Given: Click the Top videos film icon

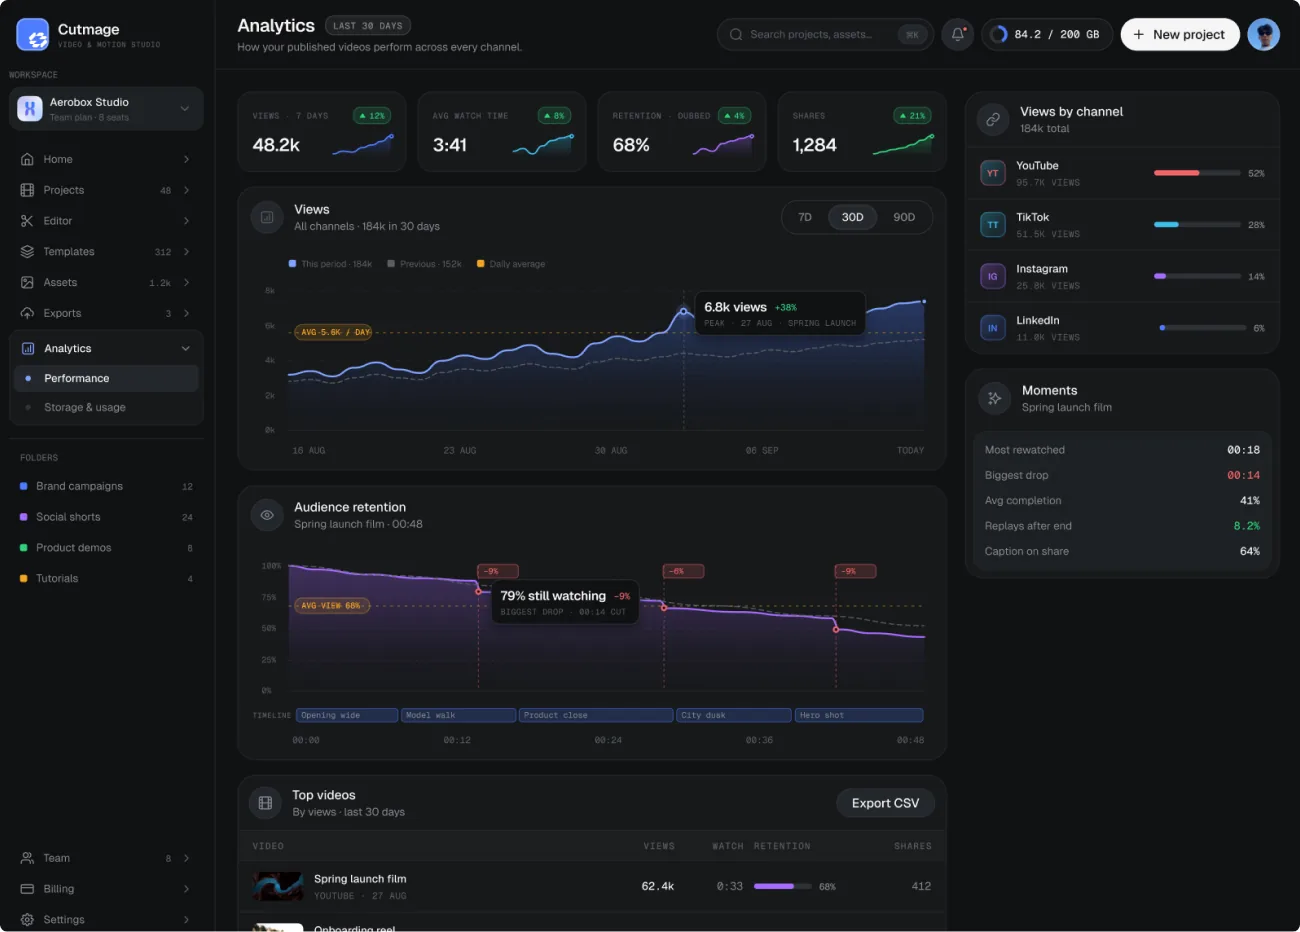Looking at the screenshot, I should coord(265,803).
